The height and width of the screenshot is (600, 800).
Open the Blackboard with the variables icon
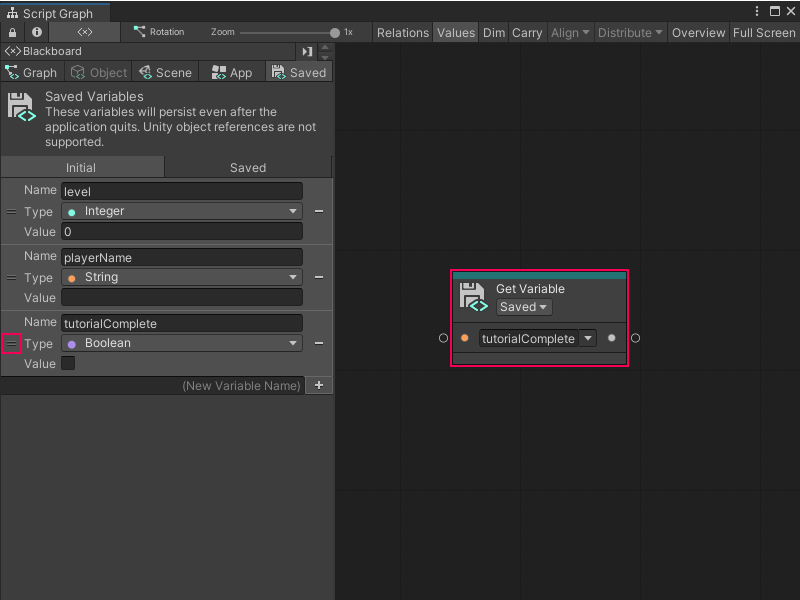click(x=14, y=51)
